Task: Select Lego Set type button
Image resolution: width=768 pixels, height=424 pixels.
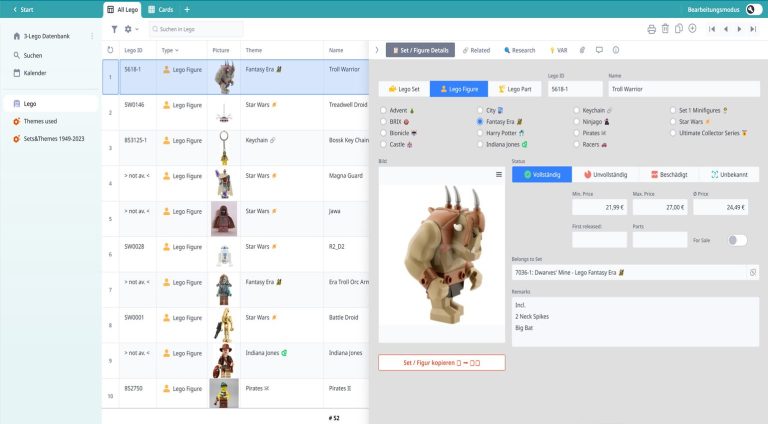Action: coord(404,89)
